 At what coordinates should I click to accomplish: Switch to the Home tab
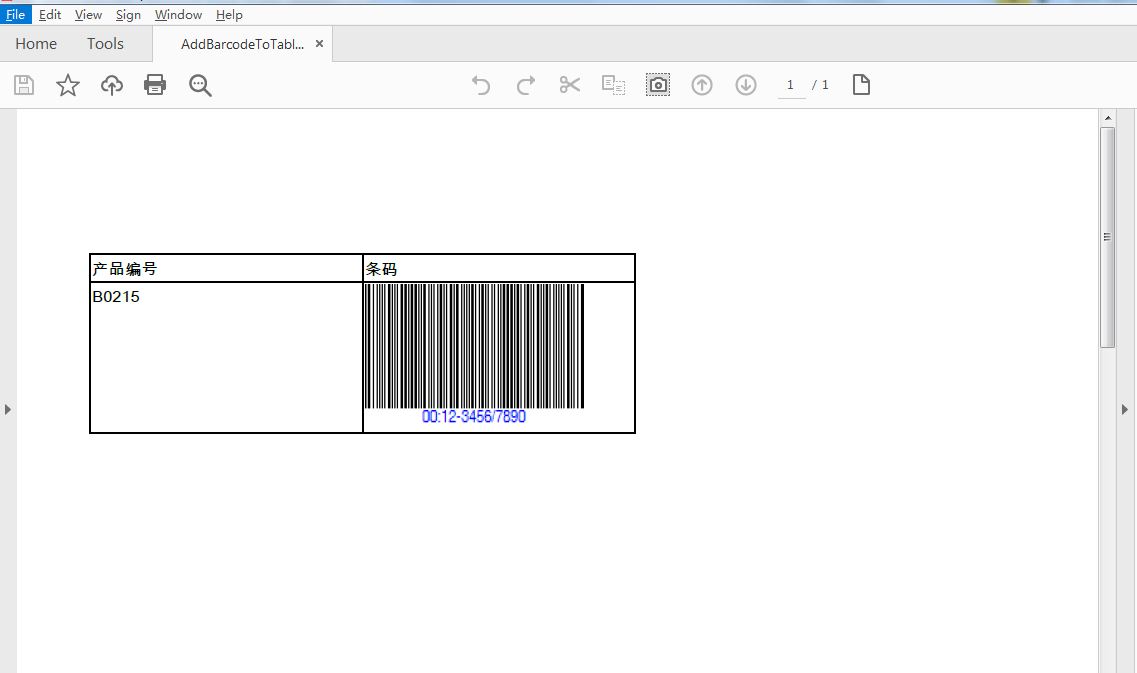pos(36,44)
